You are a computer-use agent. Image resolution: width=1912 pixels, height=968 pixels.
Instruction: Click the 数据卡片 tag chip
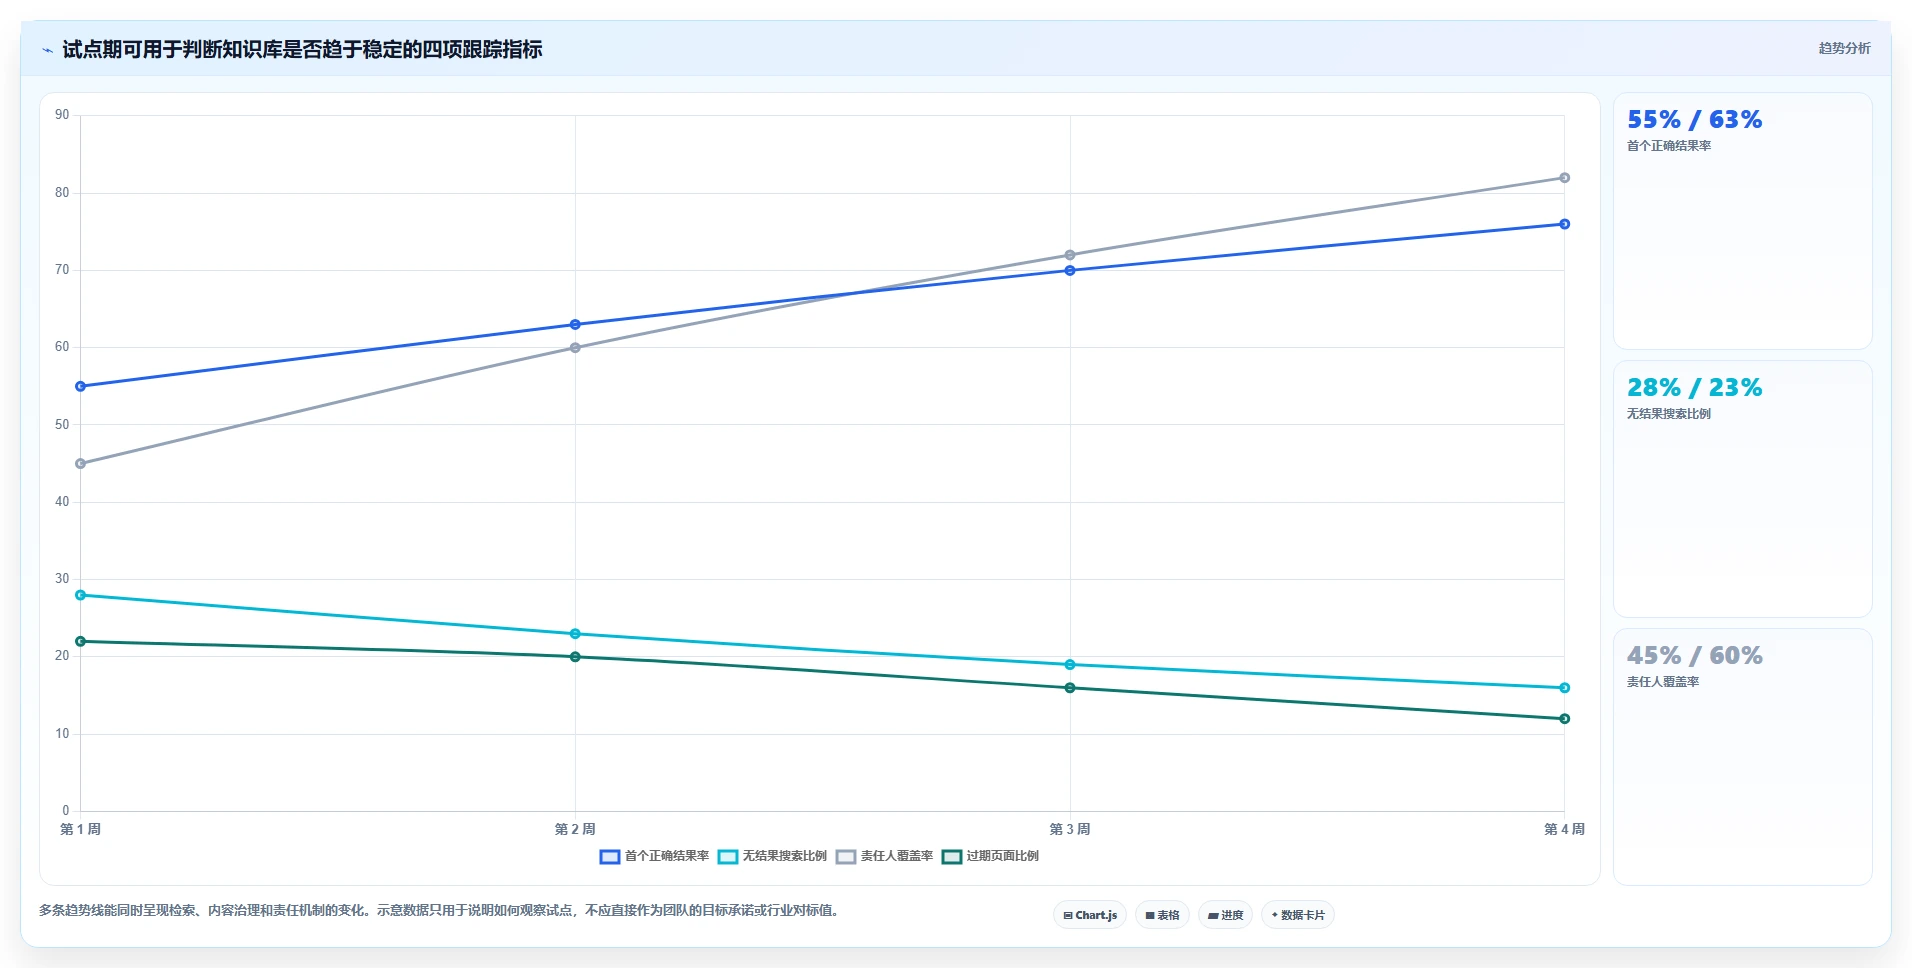coord(1298,915)
